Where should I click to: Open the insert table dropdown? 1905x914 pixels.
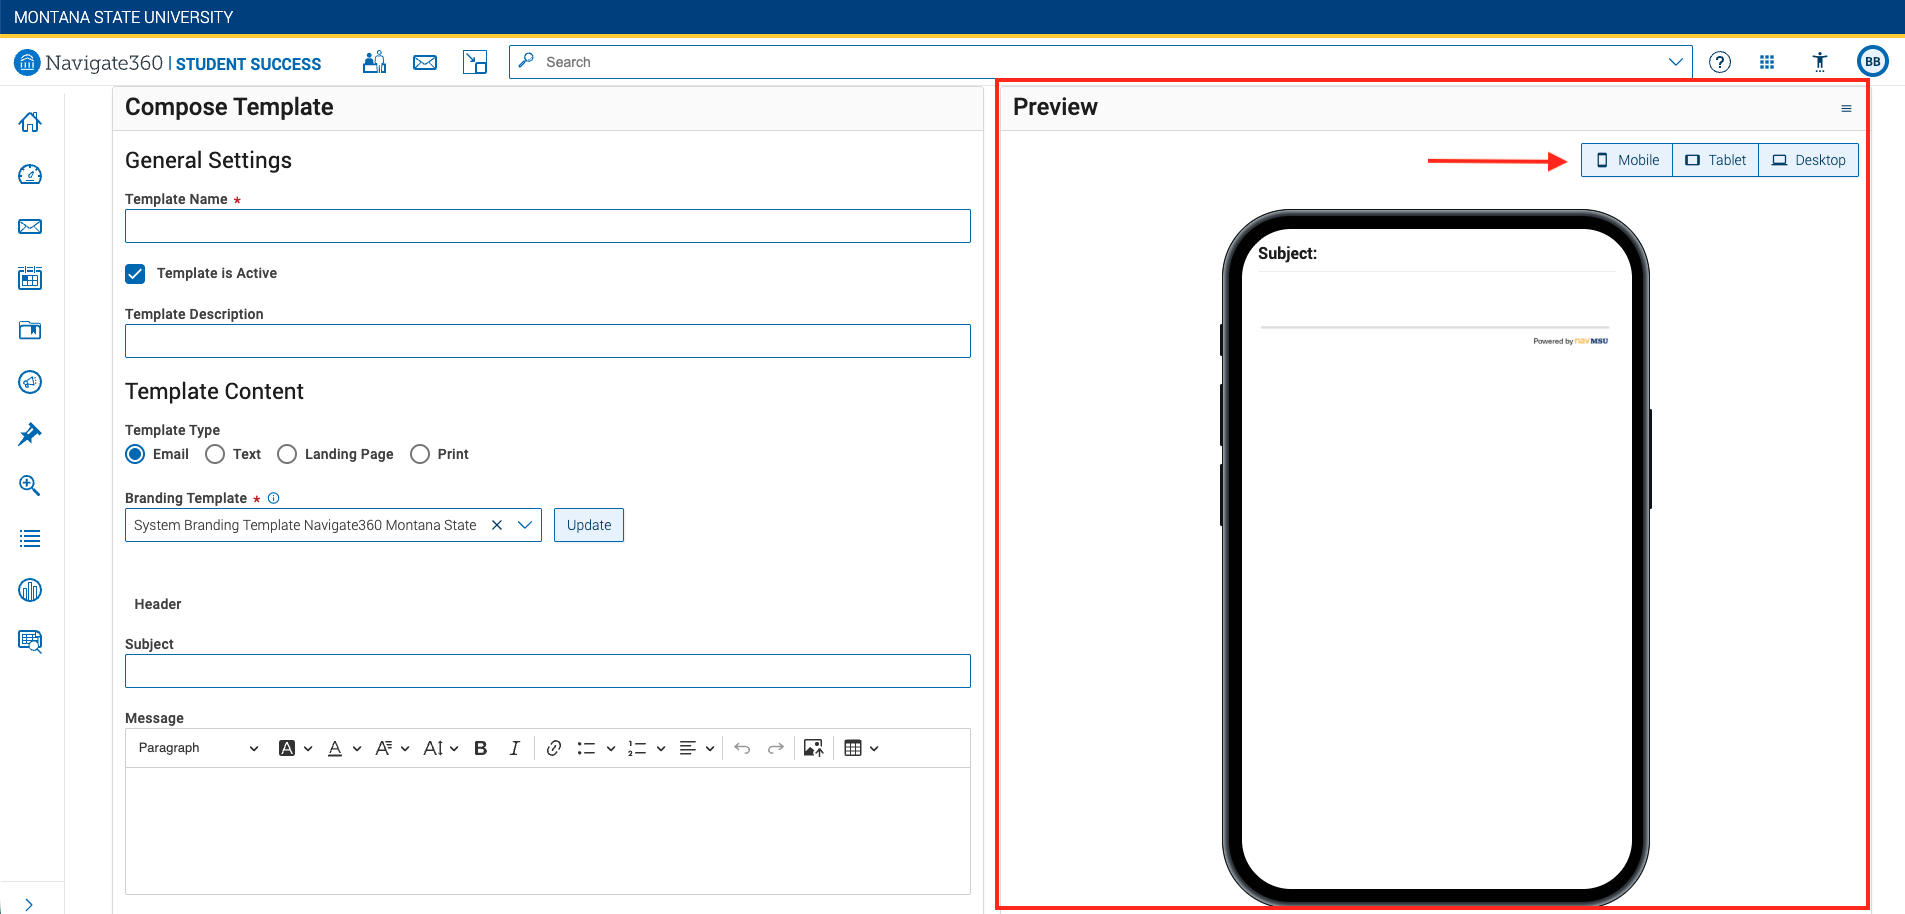861,748
